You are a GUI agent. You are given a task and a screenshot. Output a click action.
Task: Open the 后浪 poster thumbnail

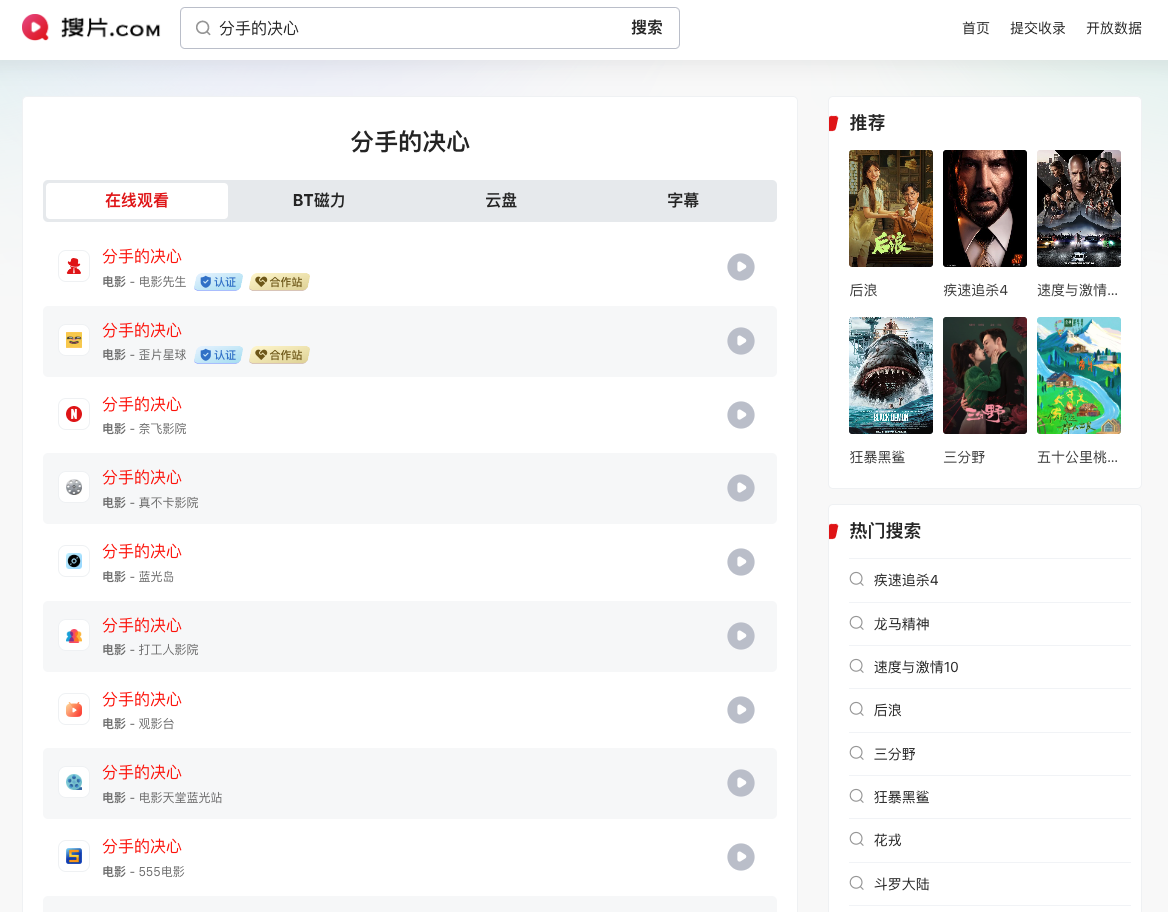point(891,209)
